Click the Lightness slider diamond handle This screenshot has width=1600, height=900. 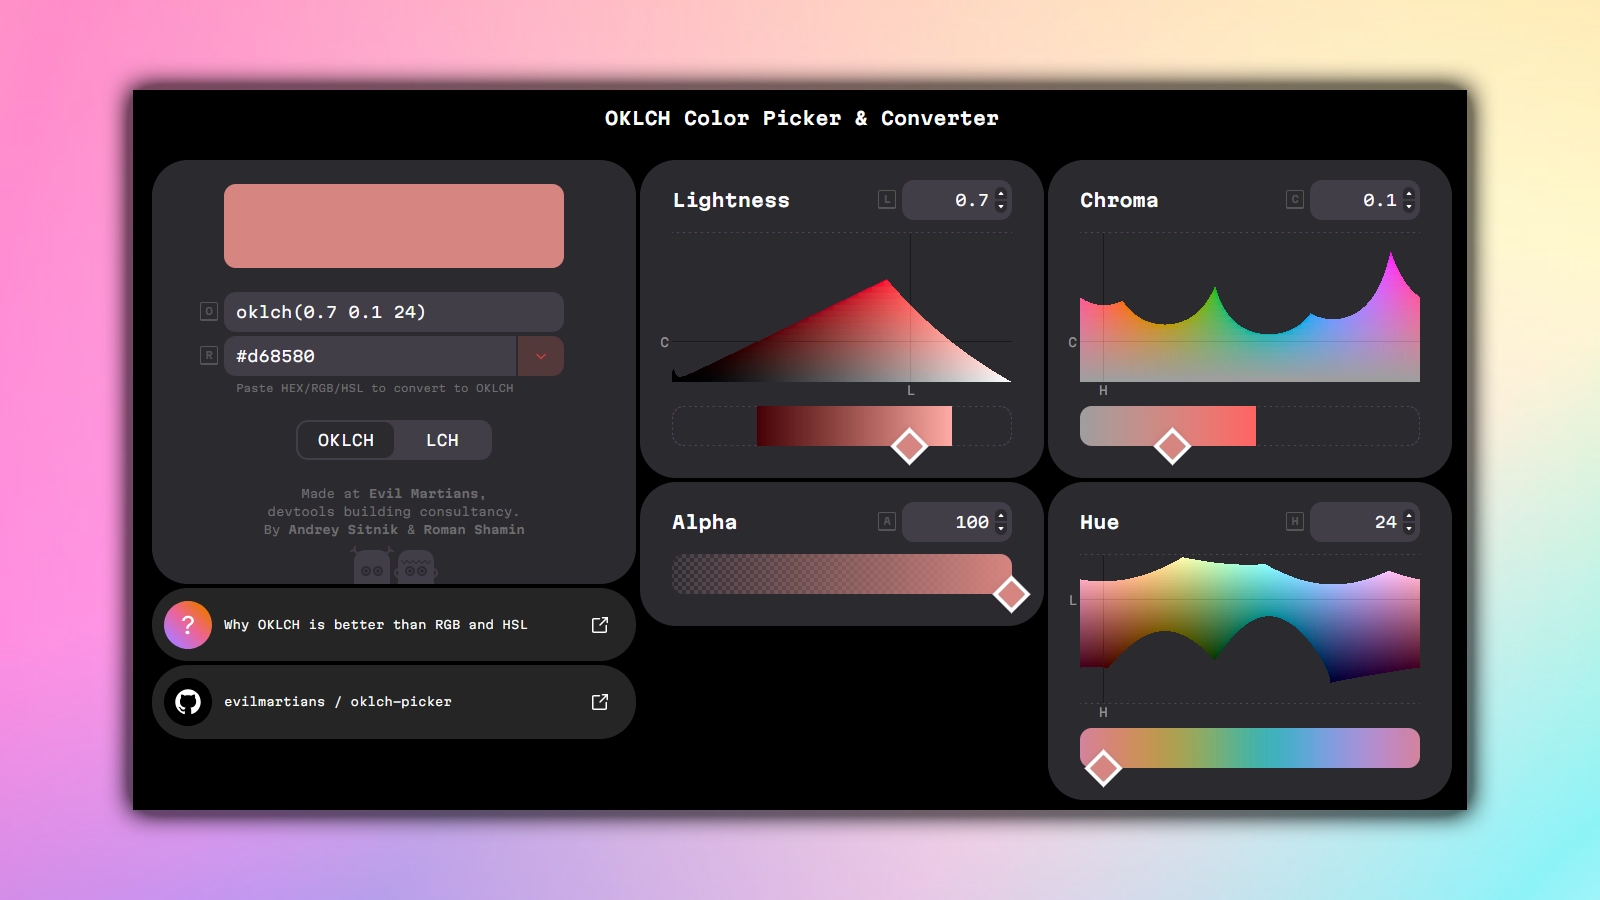pyautogui.click(x=909, y=446)
